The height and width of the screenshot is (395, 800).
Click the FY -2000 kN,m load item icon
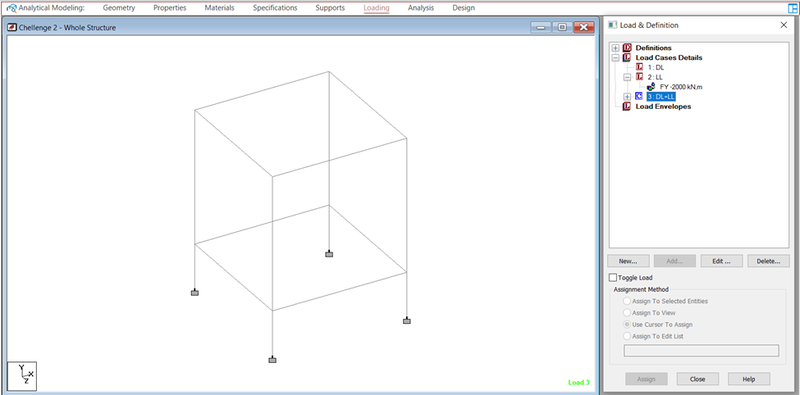click(x=651, y=87)
